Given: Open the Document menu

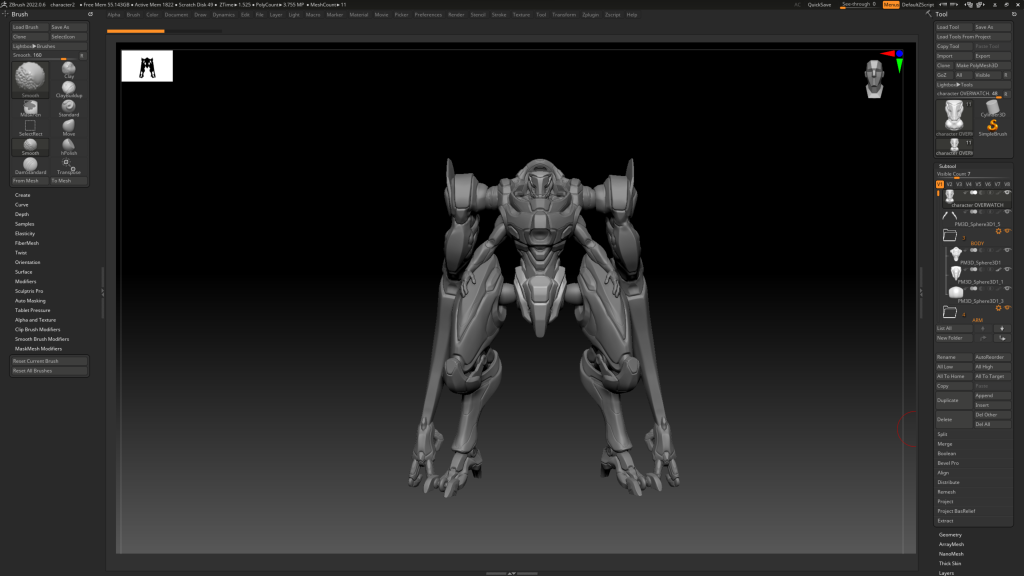Looking at the screenshot, I should click(176, 14).
